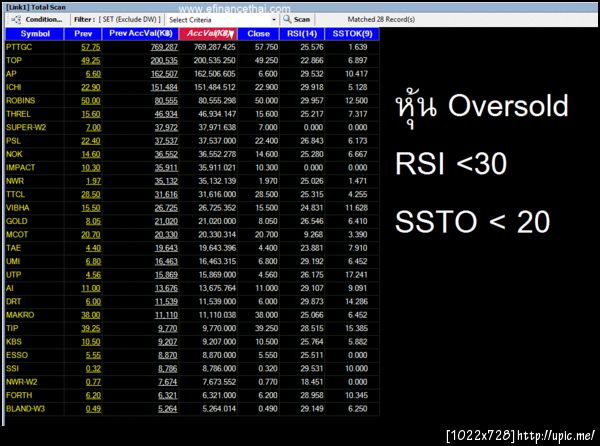Sort by the Symbol column header

(34, 34)
